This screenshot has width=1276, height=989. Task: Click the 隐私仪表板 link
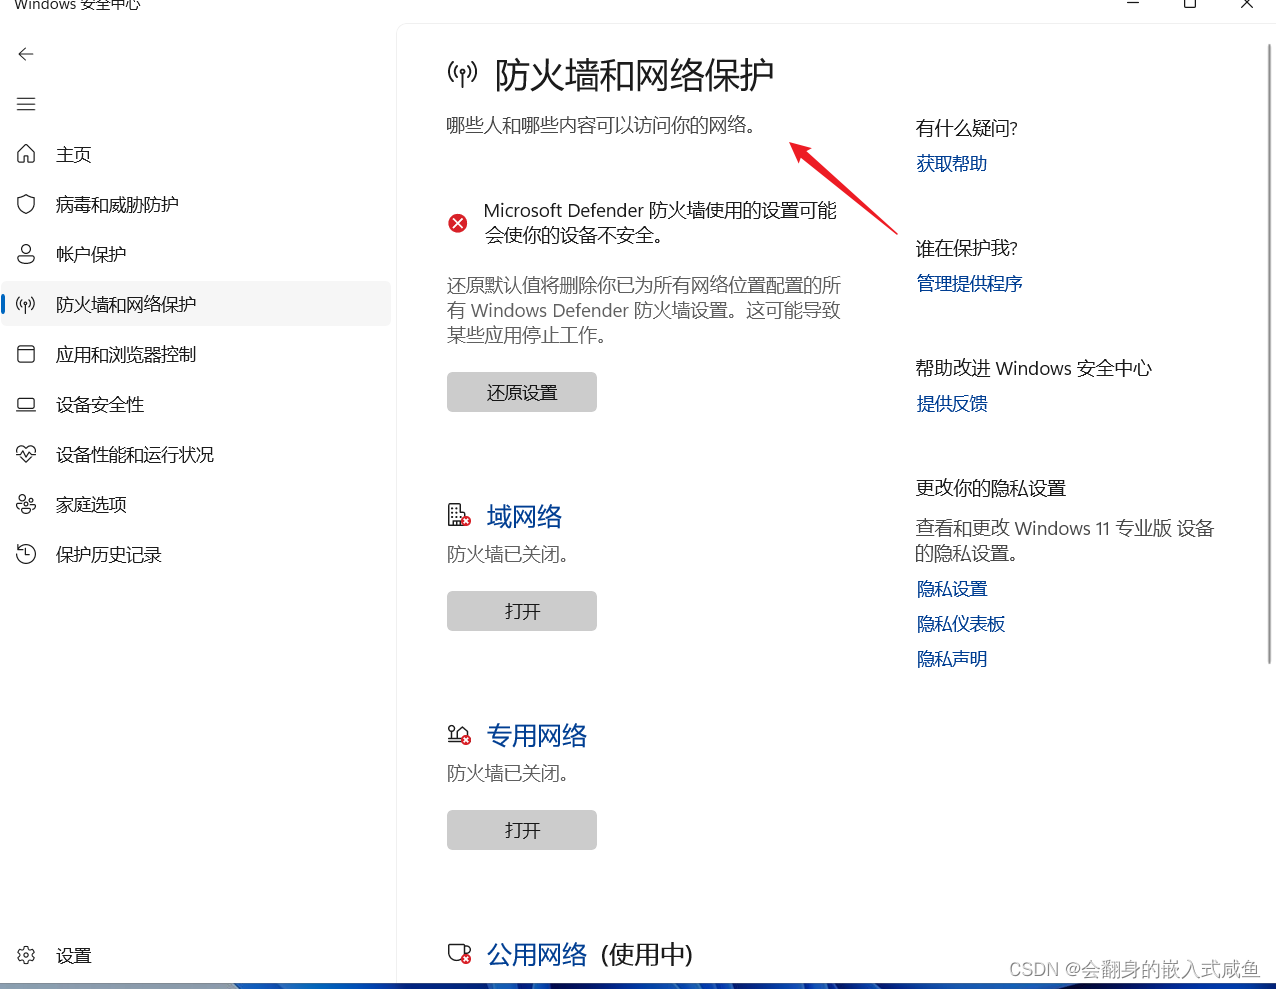pyautogui.click(x=961, y=624)
